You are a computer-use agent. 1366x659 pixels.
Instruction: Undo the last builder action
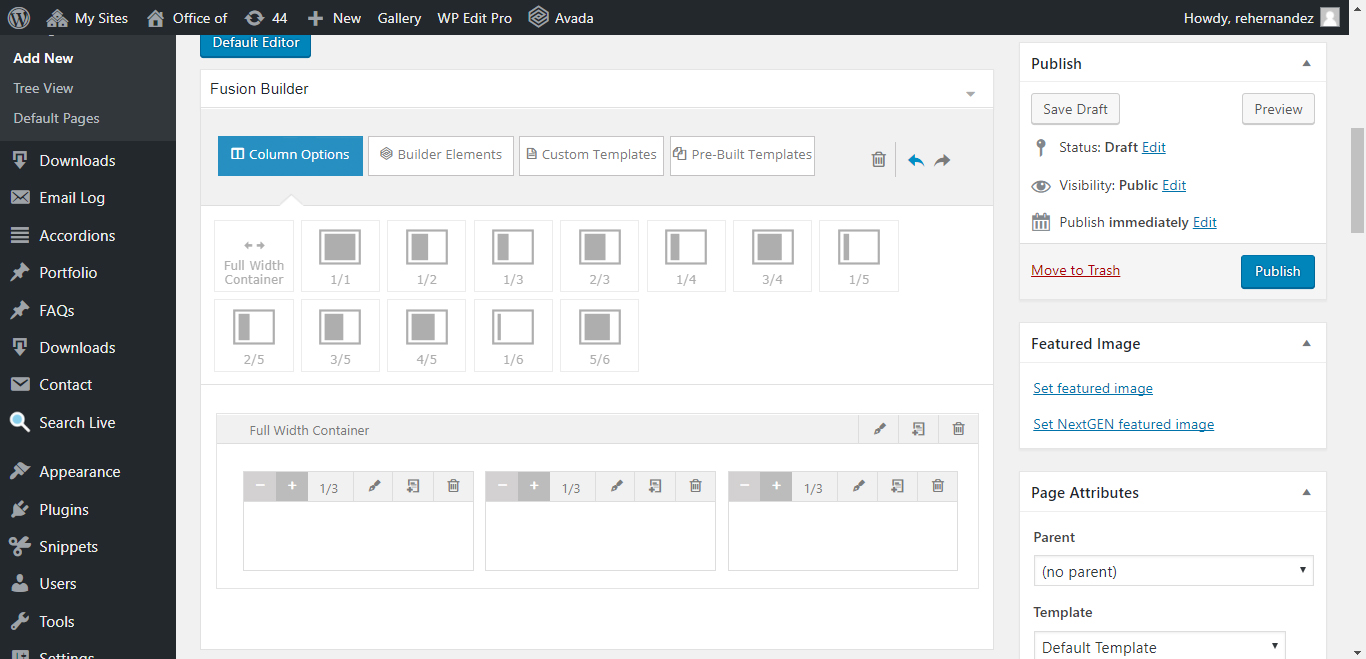tap(916, 160)
